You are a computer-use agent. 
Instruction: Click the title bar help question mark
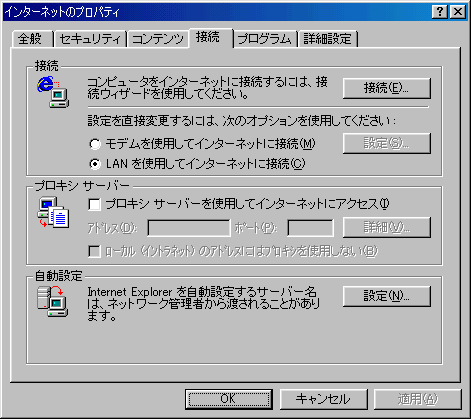pos(440,12)
